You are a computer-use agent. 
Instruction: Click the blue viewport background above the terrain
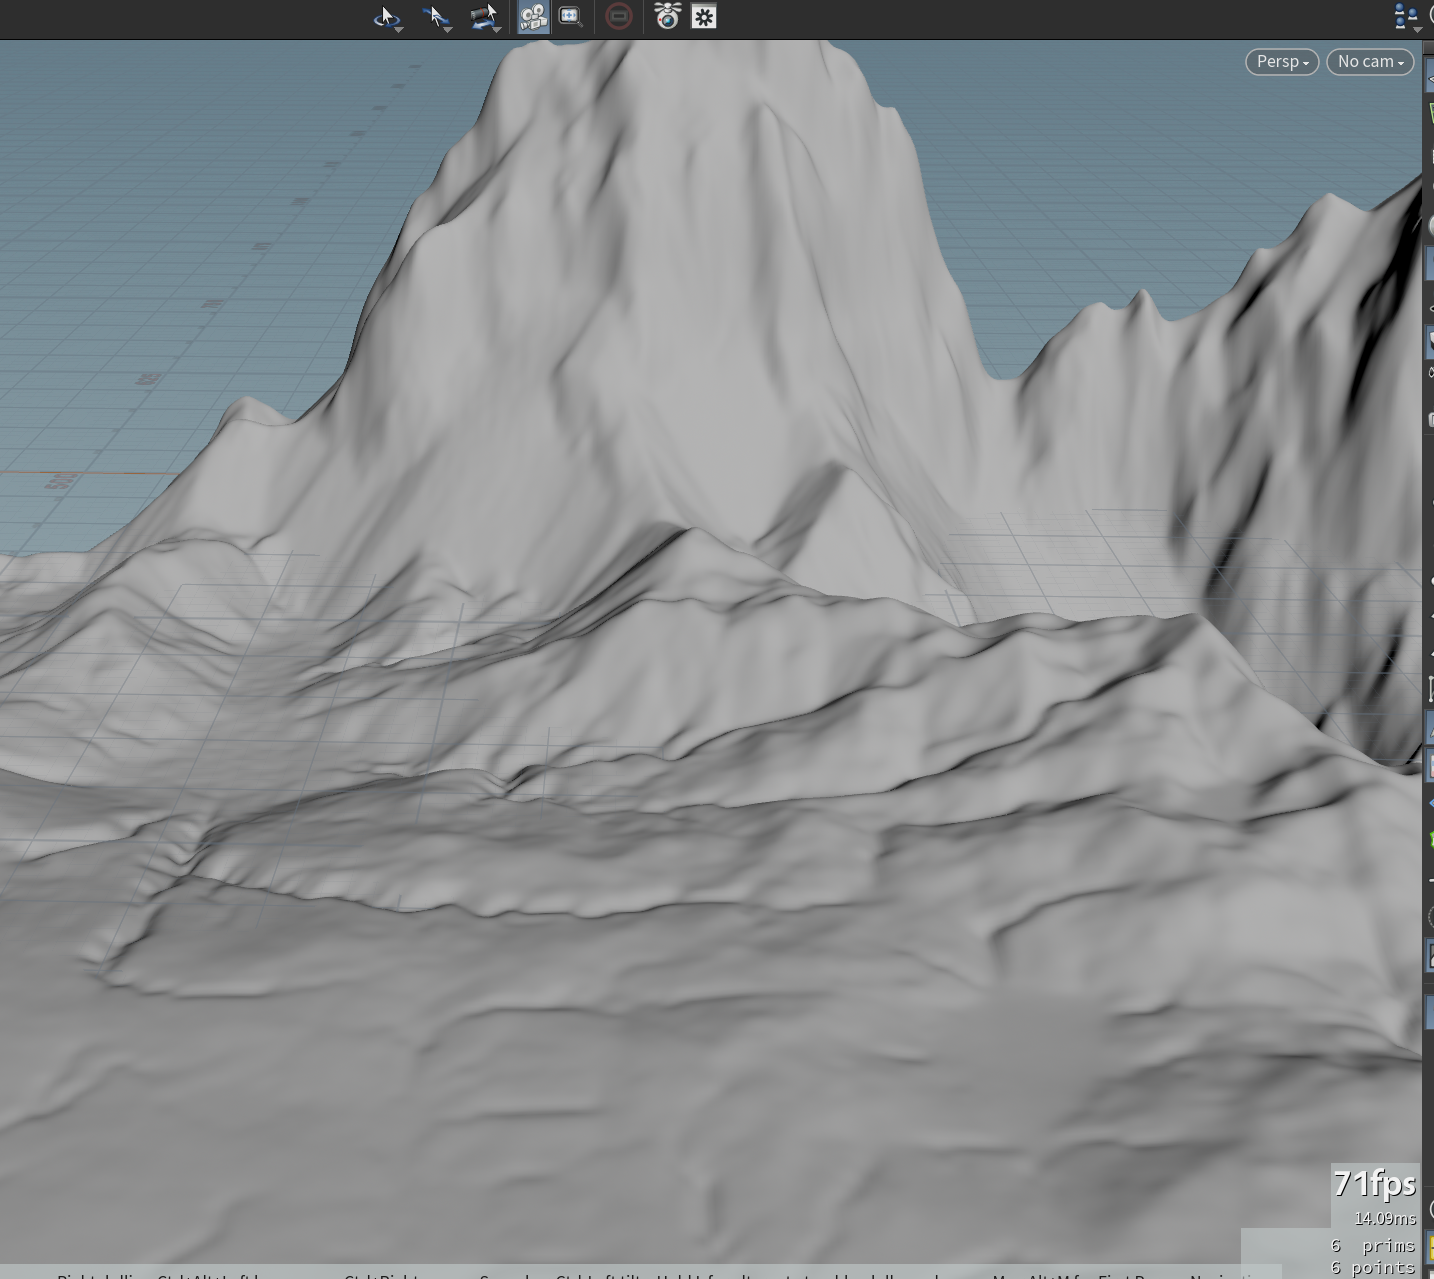pyautogui.click(x=200, y=200)
